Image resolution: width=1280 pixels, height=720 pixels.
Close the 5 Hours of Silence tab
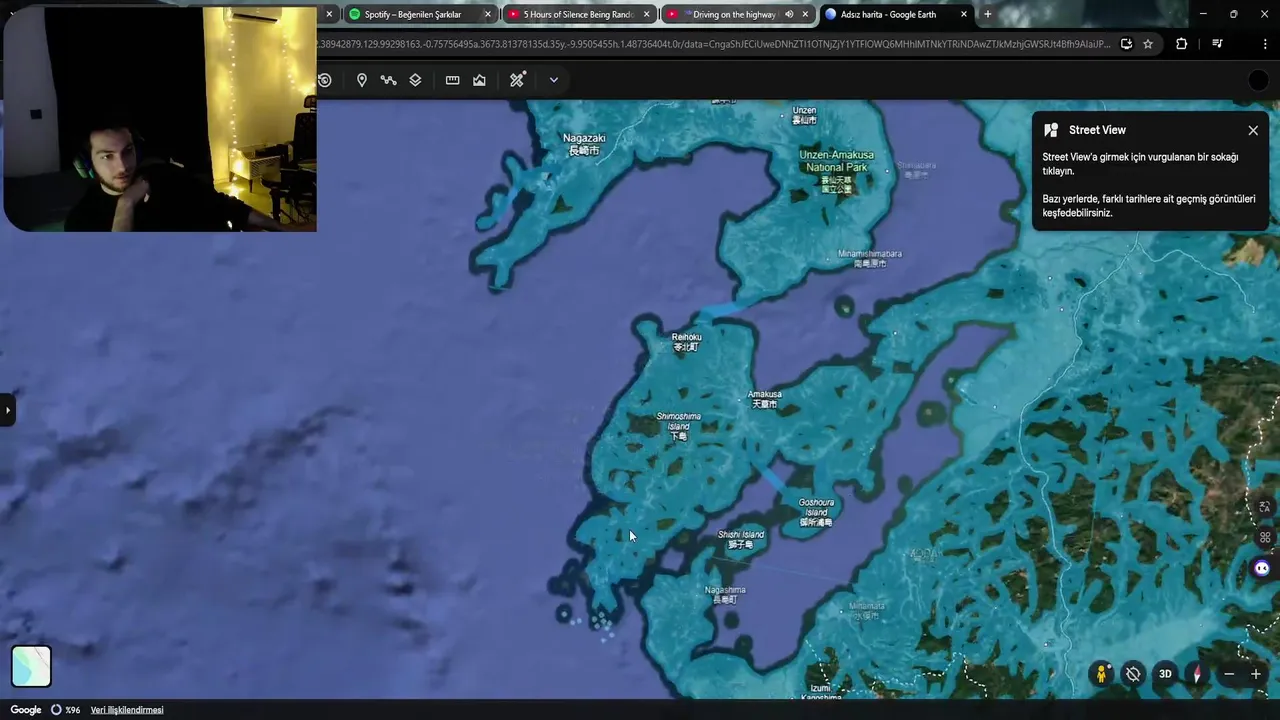tap(647, 14)
